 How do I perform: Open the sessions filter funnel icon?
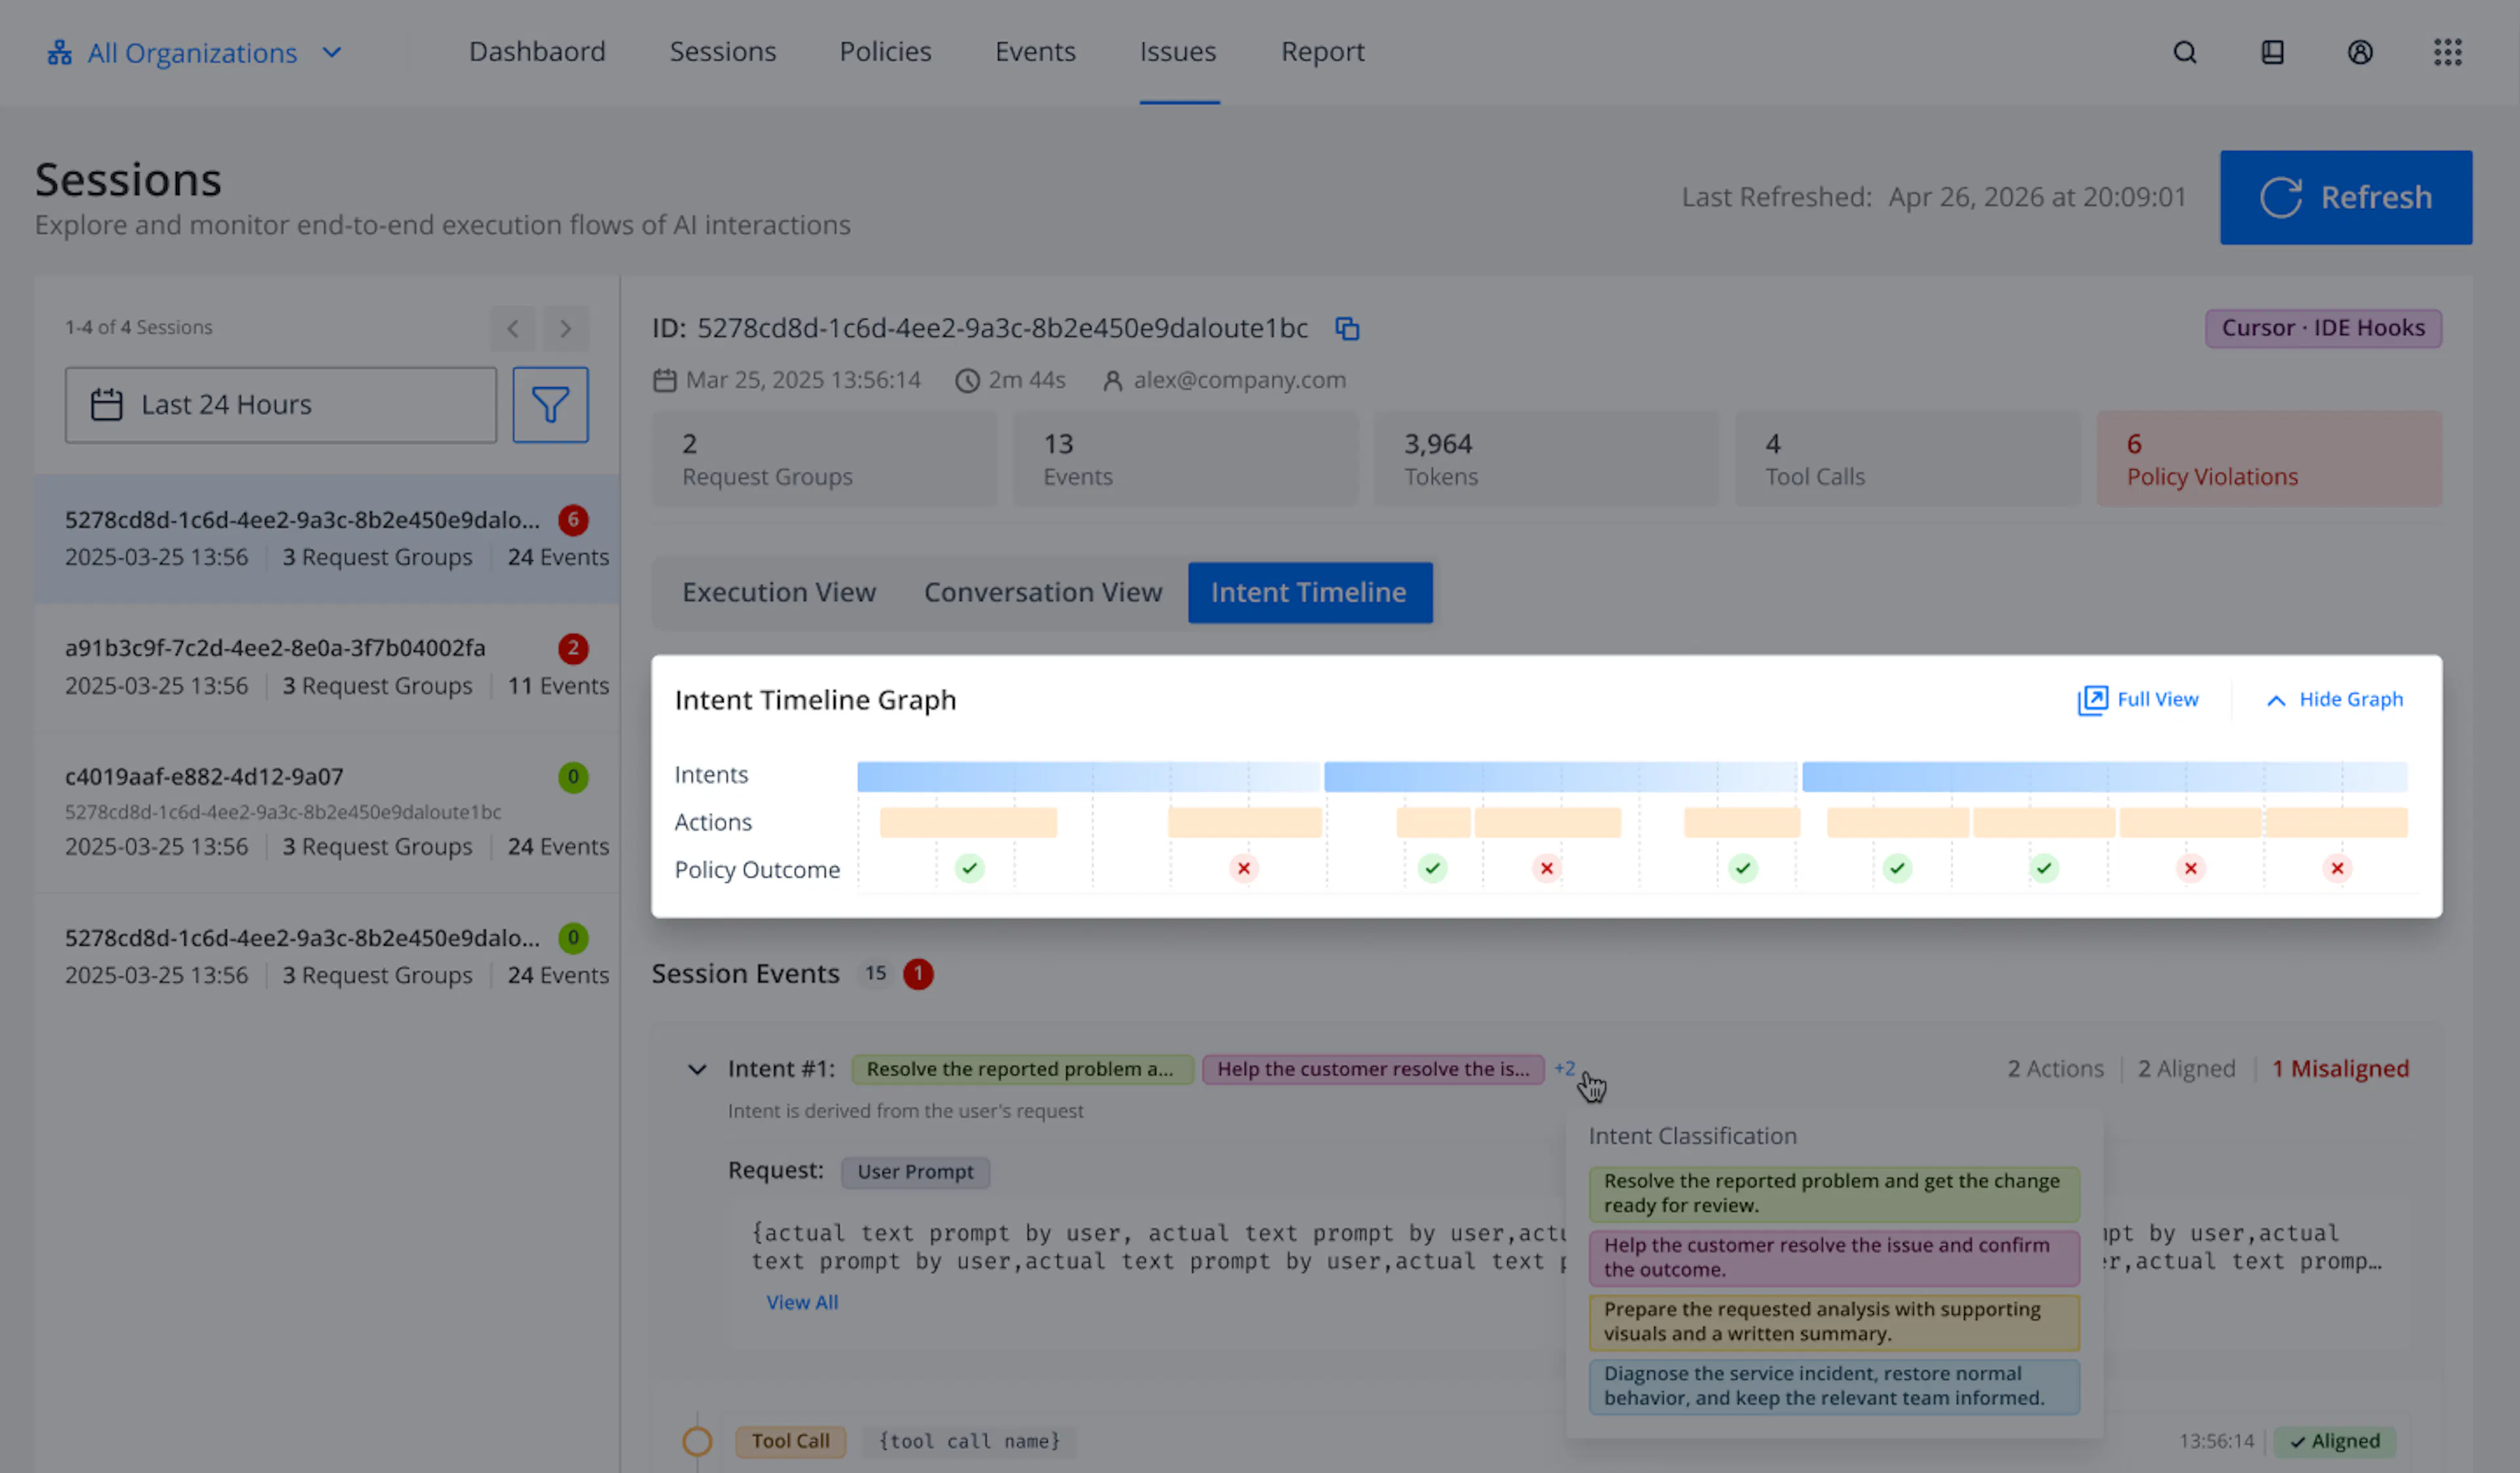(551, 405)
